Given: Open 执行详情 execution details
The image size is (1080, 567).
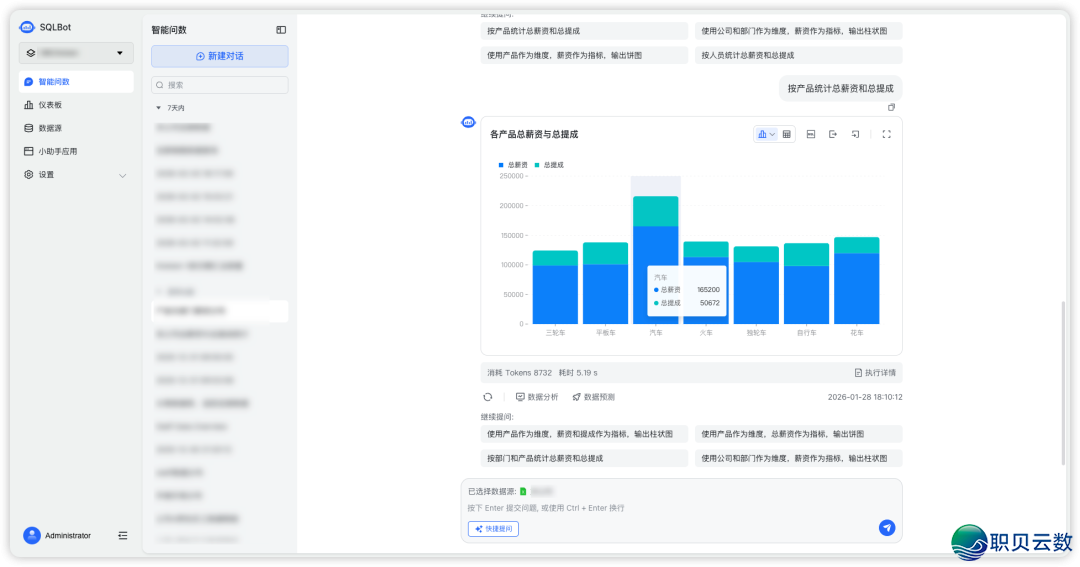Looking at the screenshot, I should point(875,373).
